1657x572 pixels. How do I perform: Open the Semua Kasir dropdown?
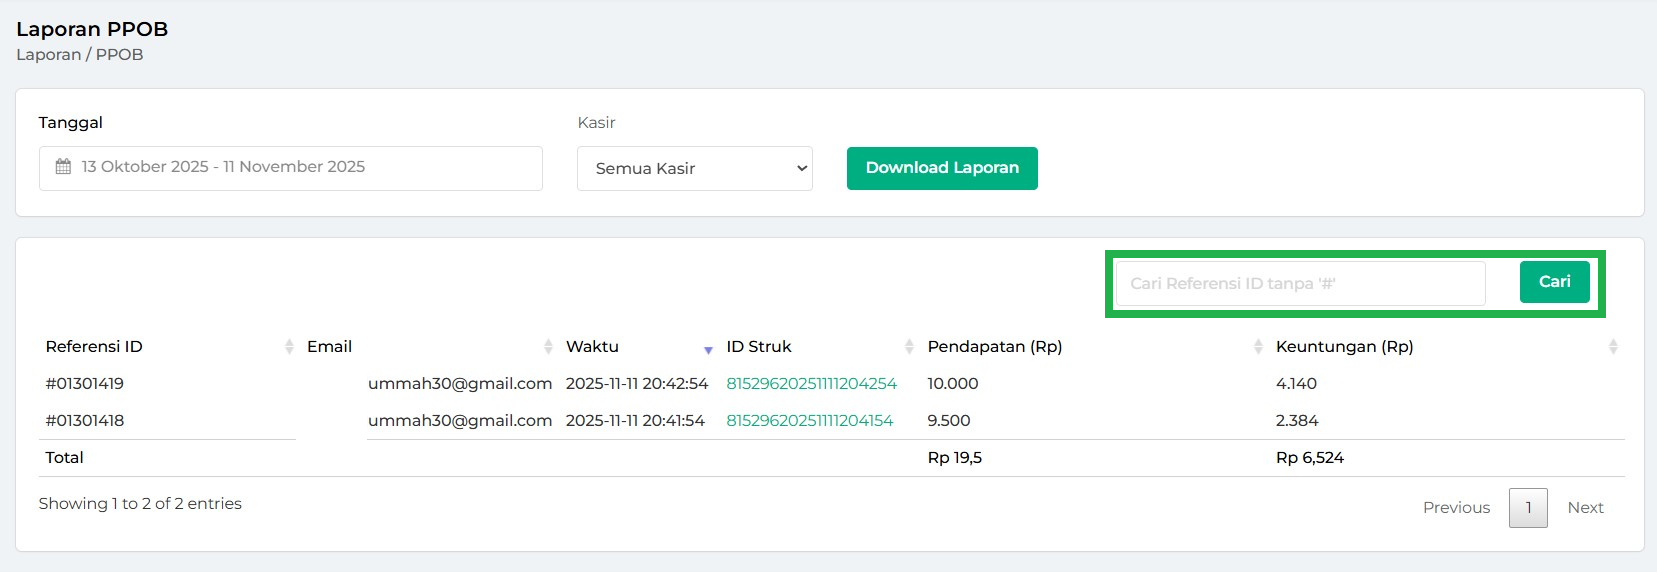click(695, 168)
